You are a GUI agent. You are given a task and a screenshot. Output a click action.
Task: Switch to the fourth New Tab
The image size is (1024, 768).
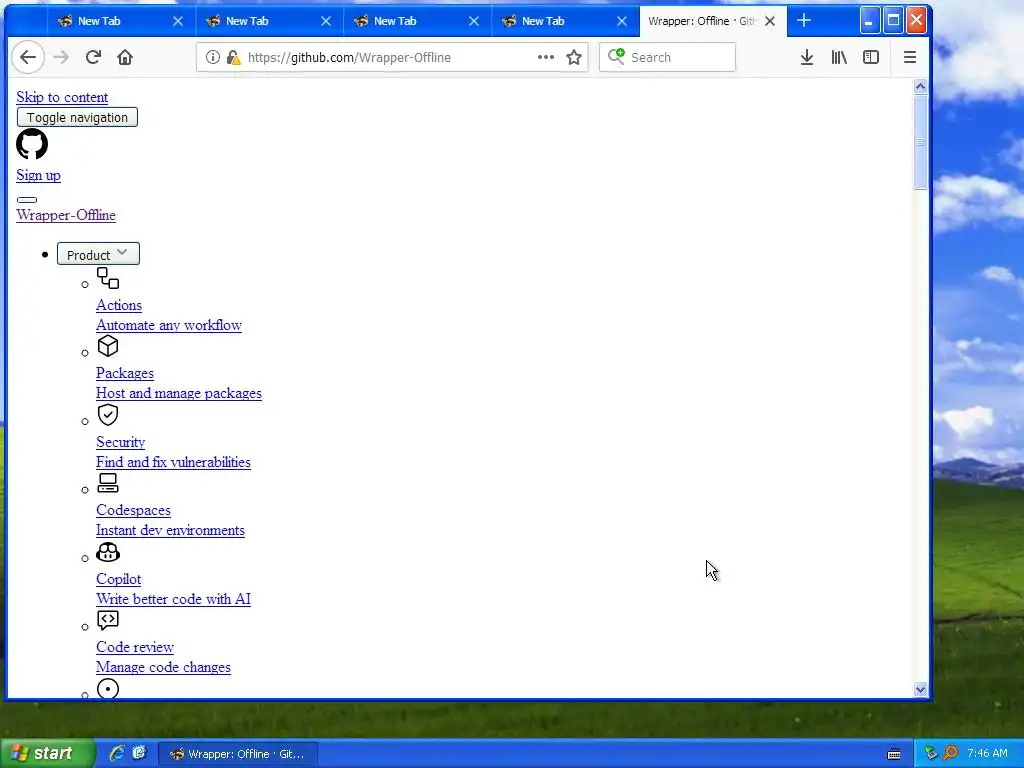(565, 21)
